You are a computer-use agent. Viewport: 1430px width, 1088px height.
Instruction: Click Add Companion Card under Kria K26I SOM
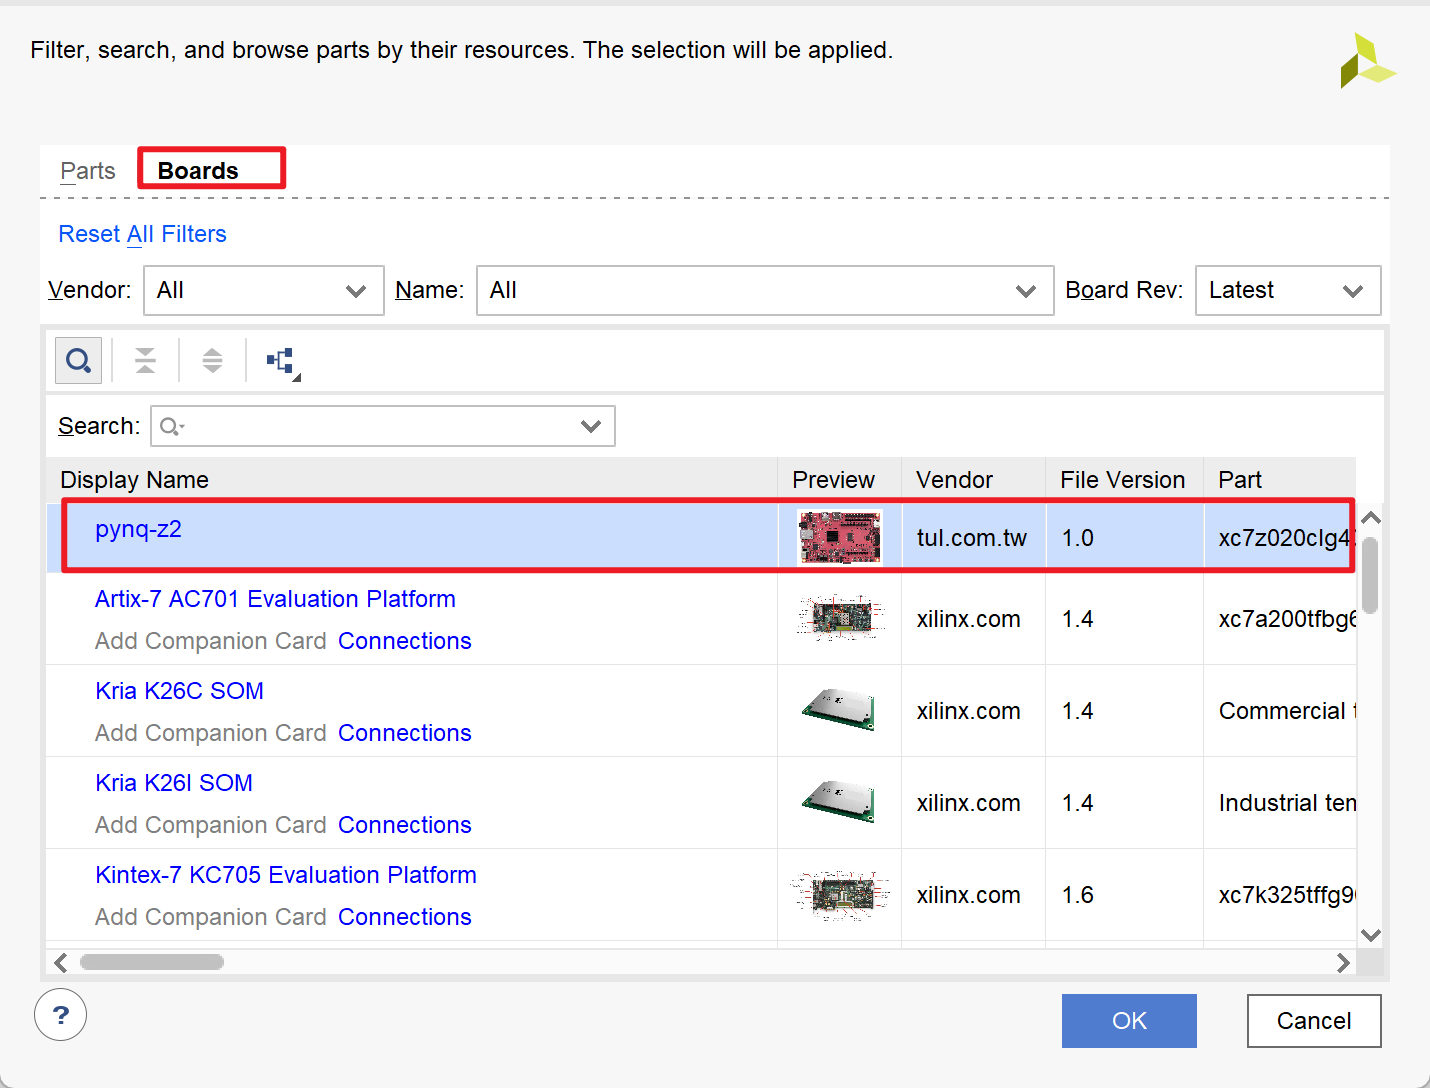[x=211, y=825]
